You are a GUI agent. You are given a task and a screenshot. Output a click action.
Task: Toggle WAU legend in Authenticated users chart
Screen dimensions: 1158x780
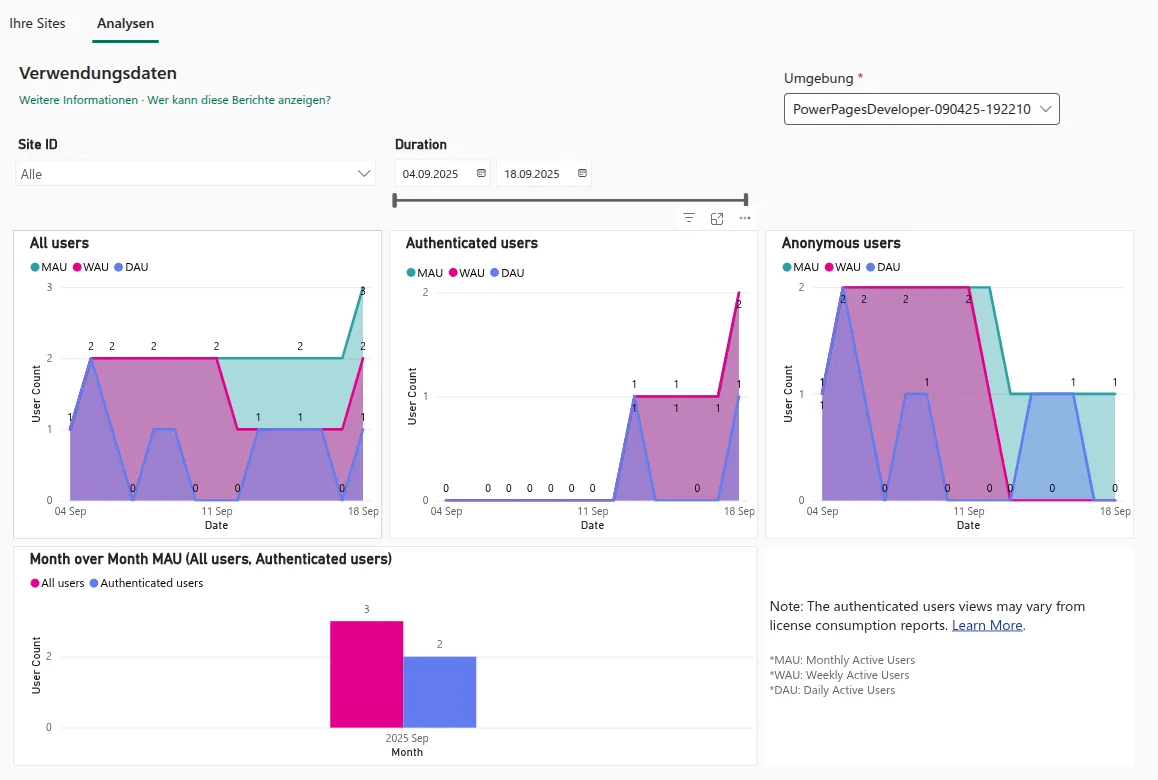[467, 273]
